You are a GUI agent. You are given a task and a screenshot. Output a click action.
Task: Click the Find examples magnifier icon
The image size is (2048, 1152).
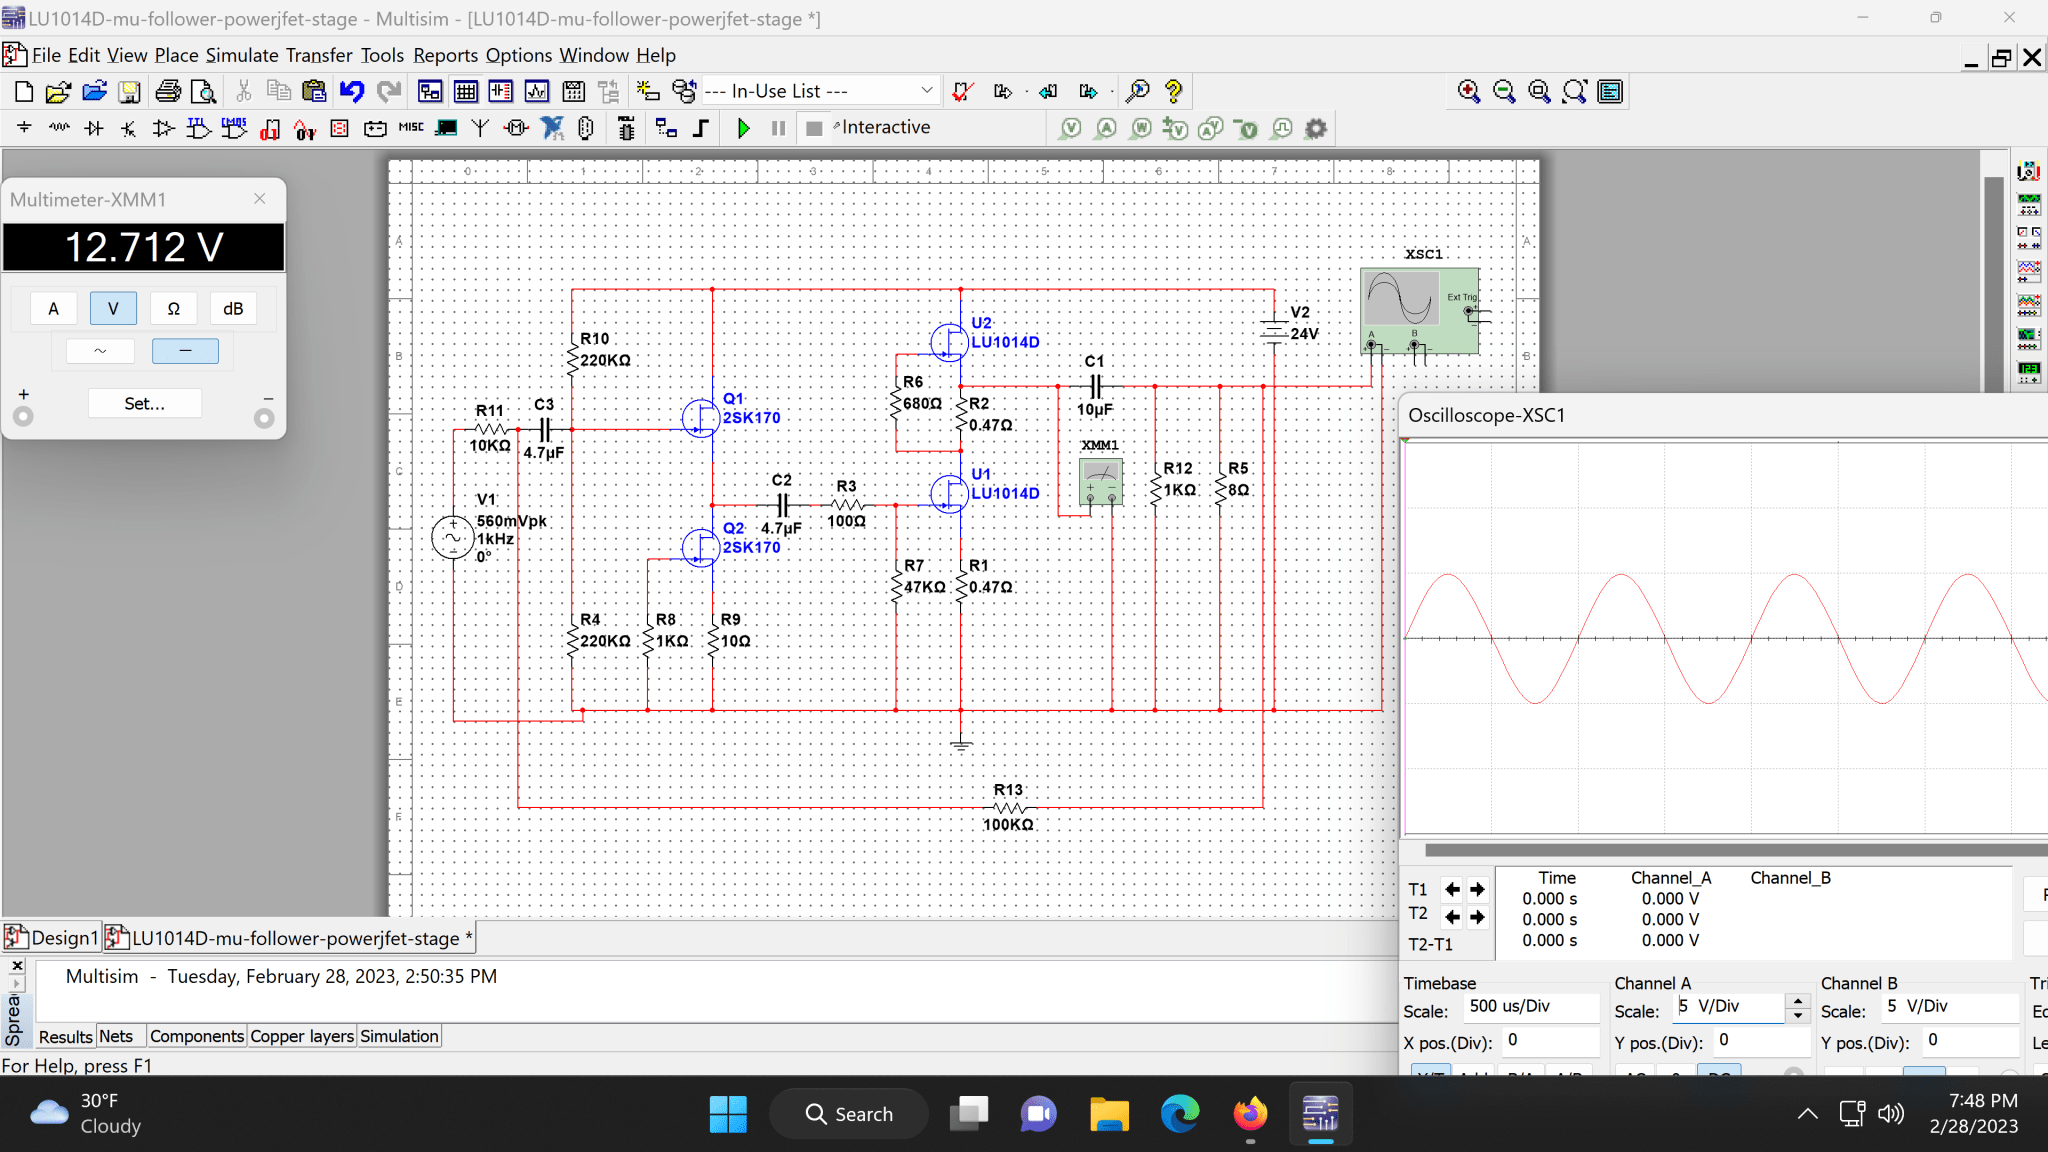click(1137, 92)
